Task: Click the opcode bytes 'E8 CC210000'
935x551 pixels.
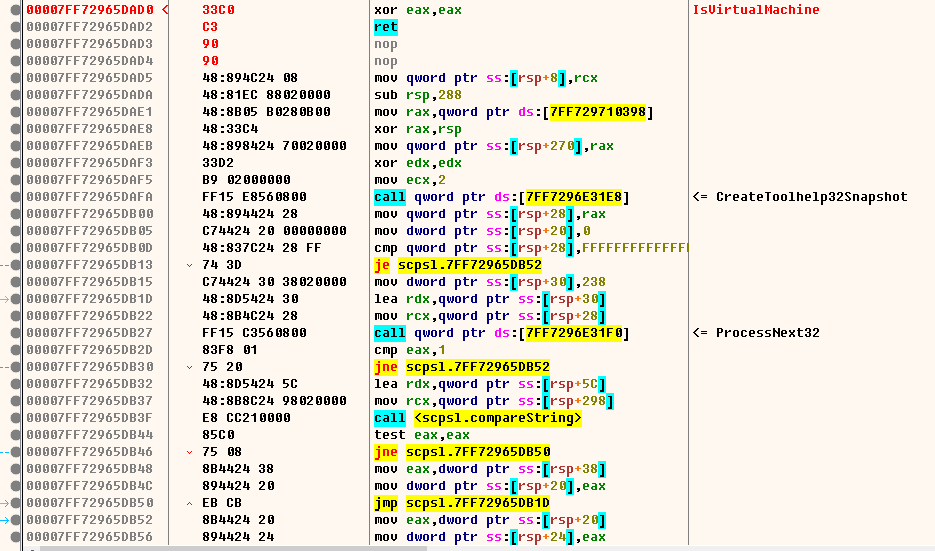Action: [246, 418]
